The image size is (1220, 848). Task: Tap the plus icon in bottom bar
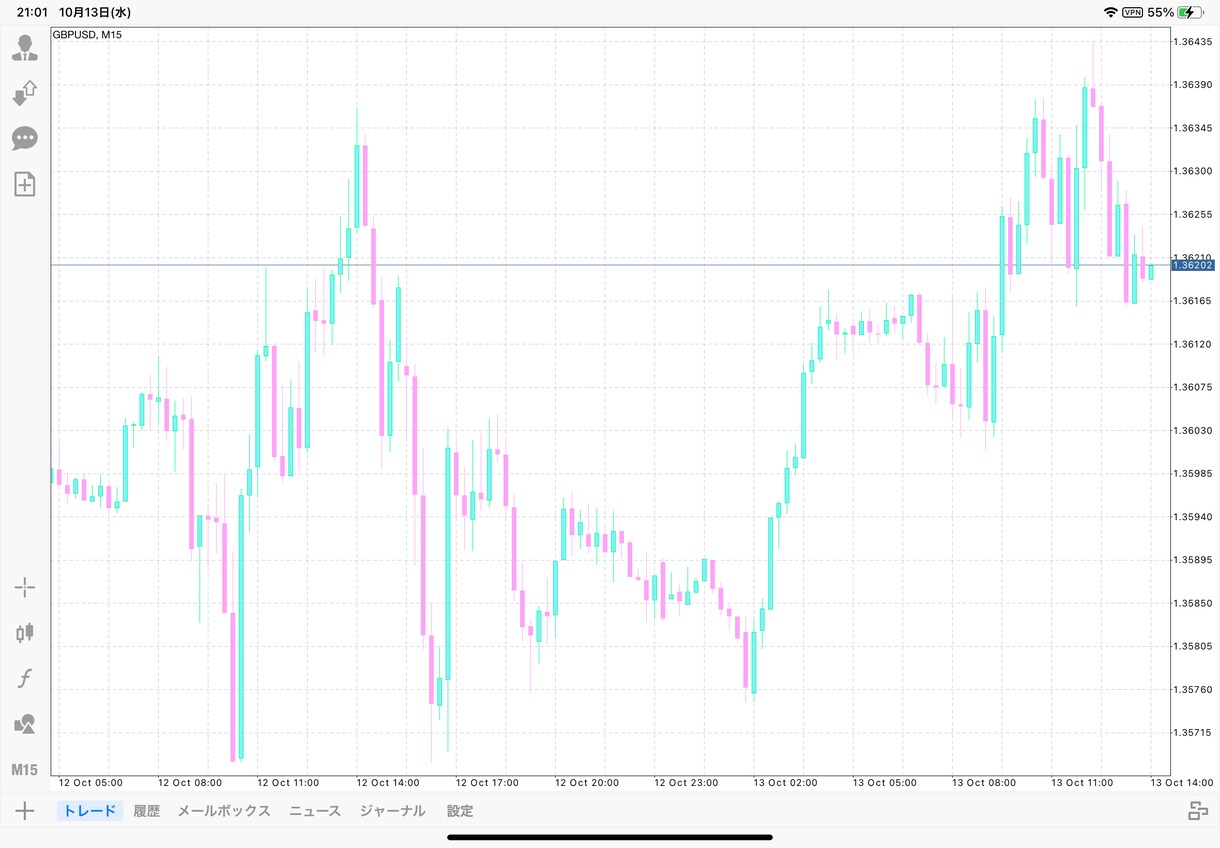[x=25, y=811]
